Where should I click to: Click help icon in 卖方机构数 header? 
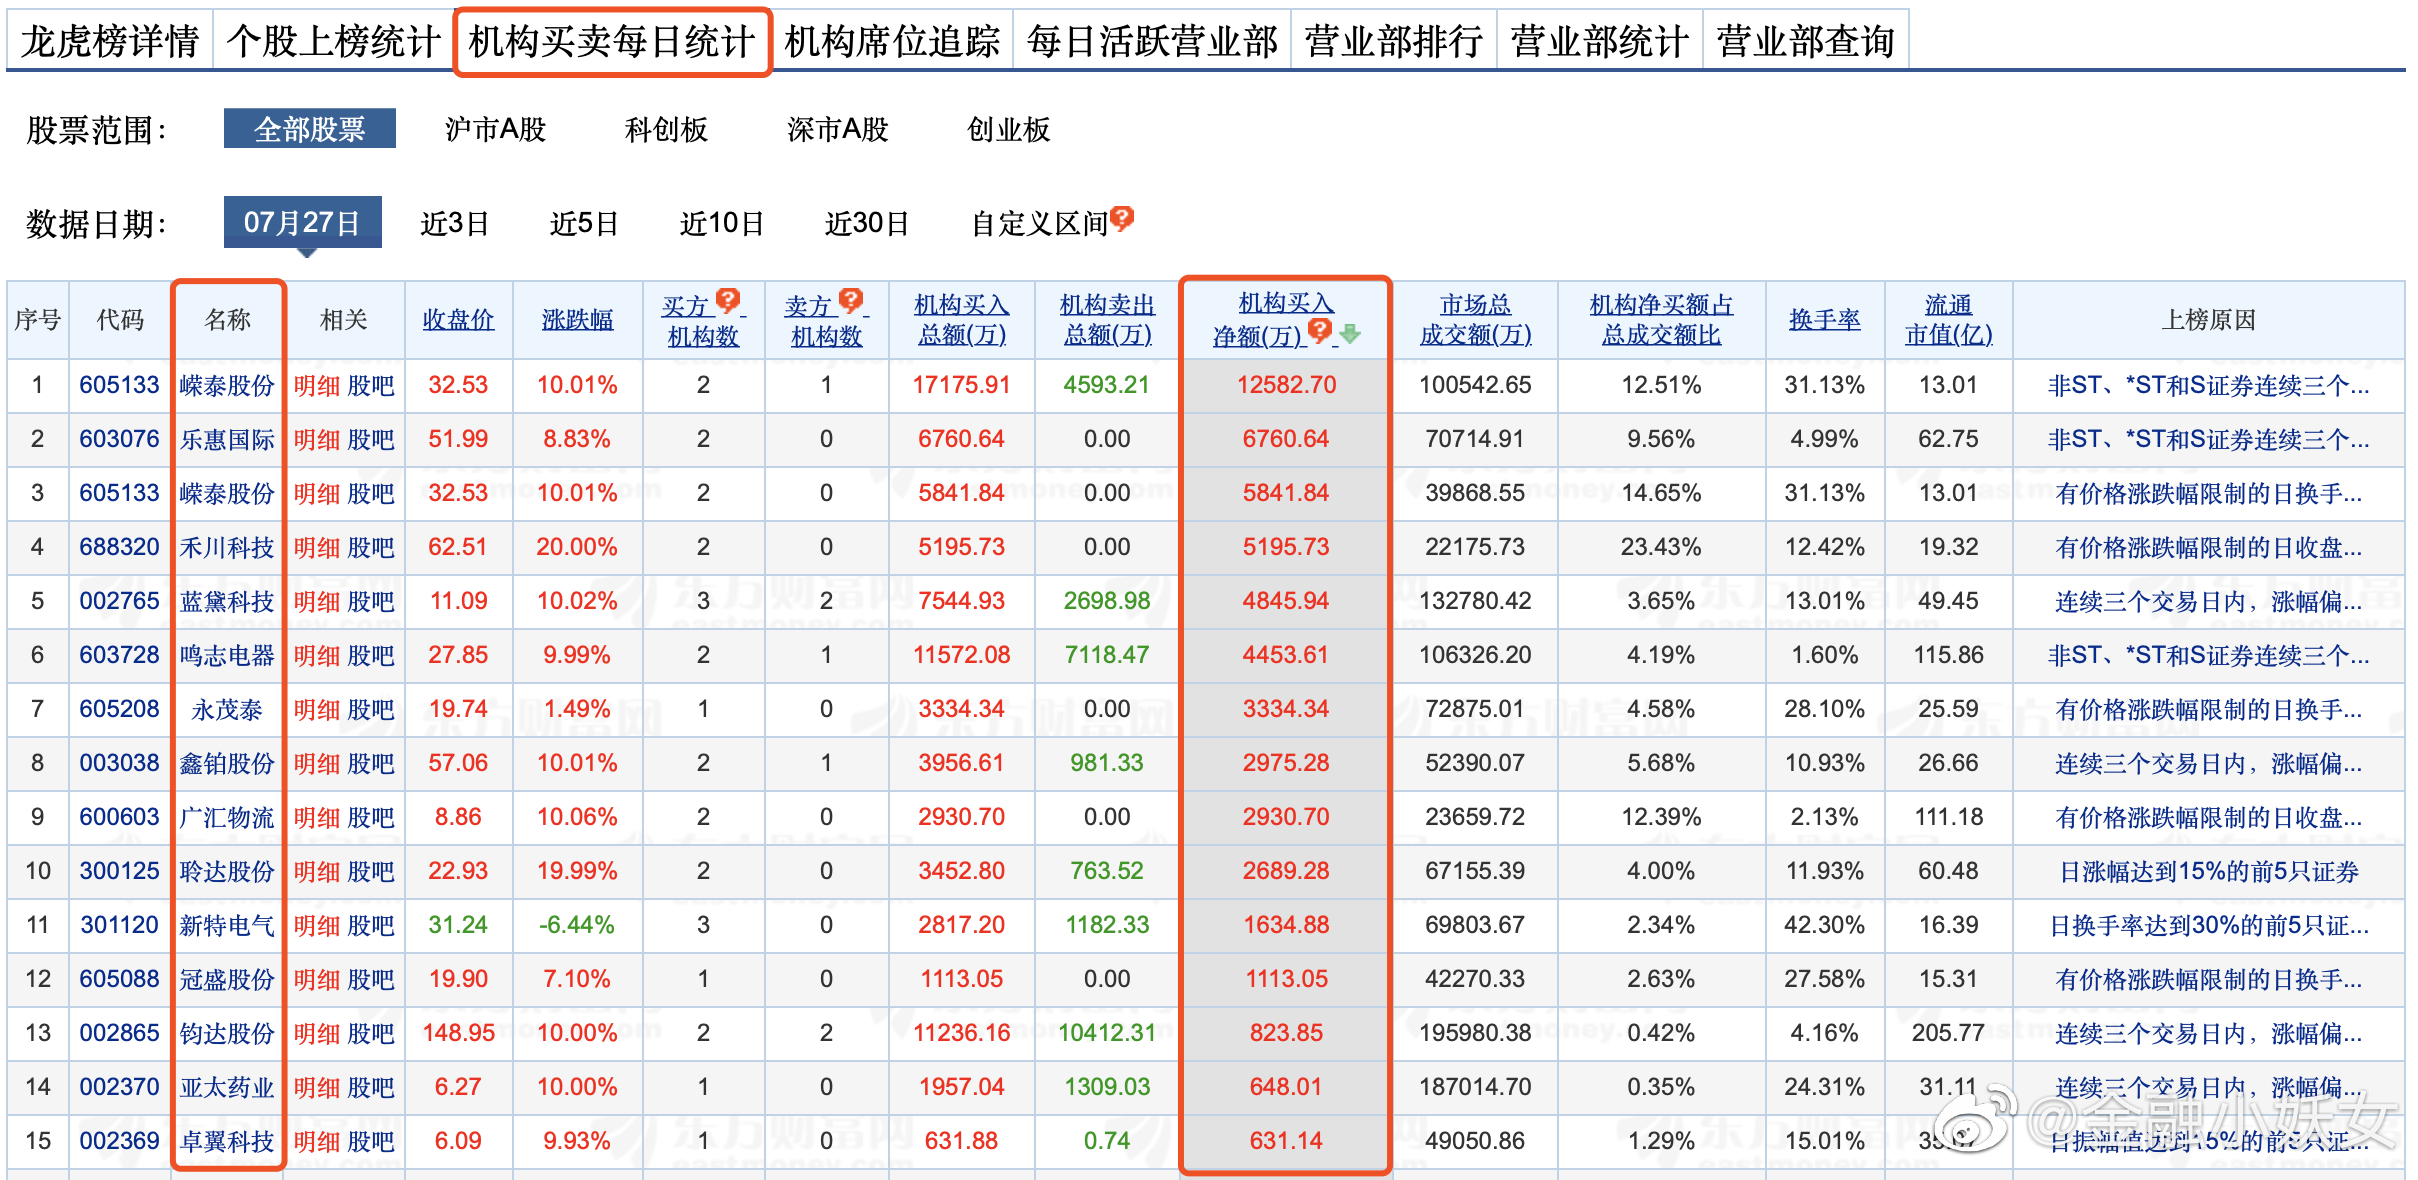tap(851, 299)
